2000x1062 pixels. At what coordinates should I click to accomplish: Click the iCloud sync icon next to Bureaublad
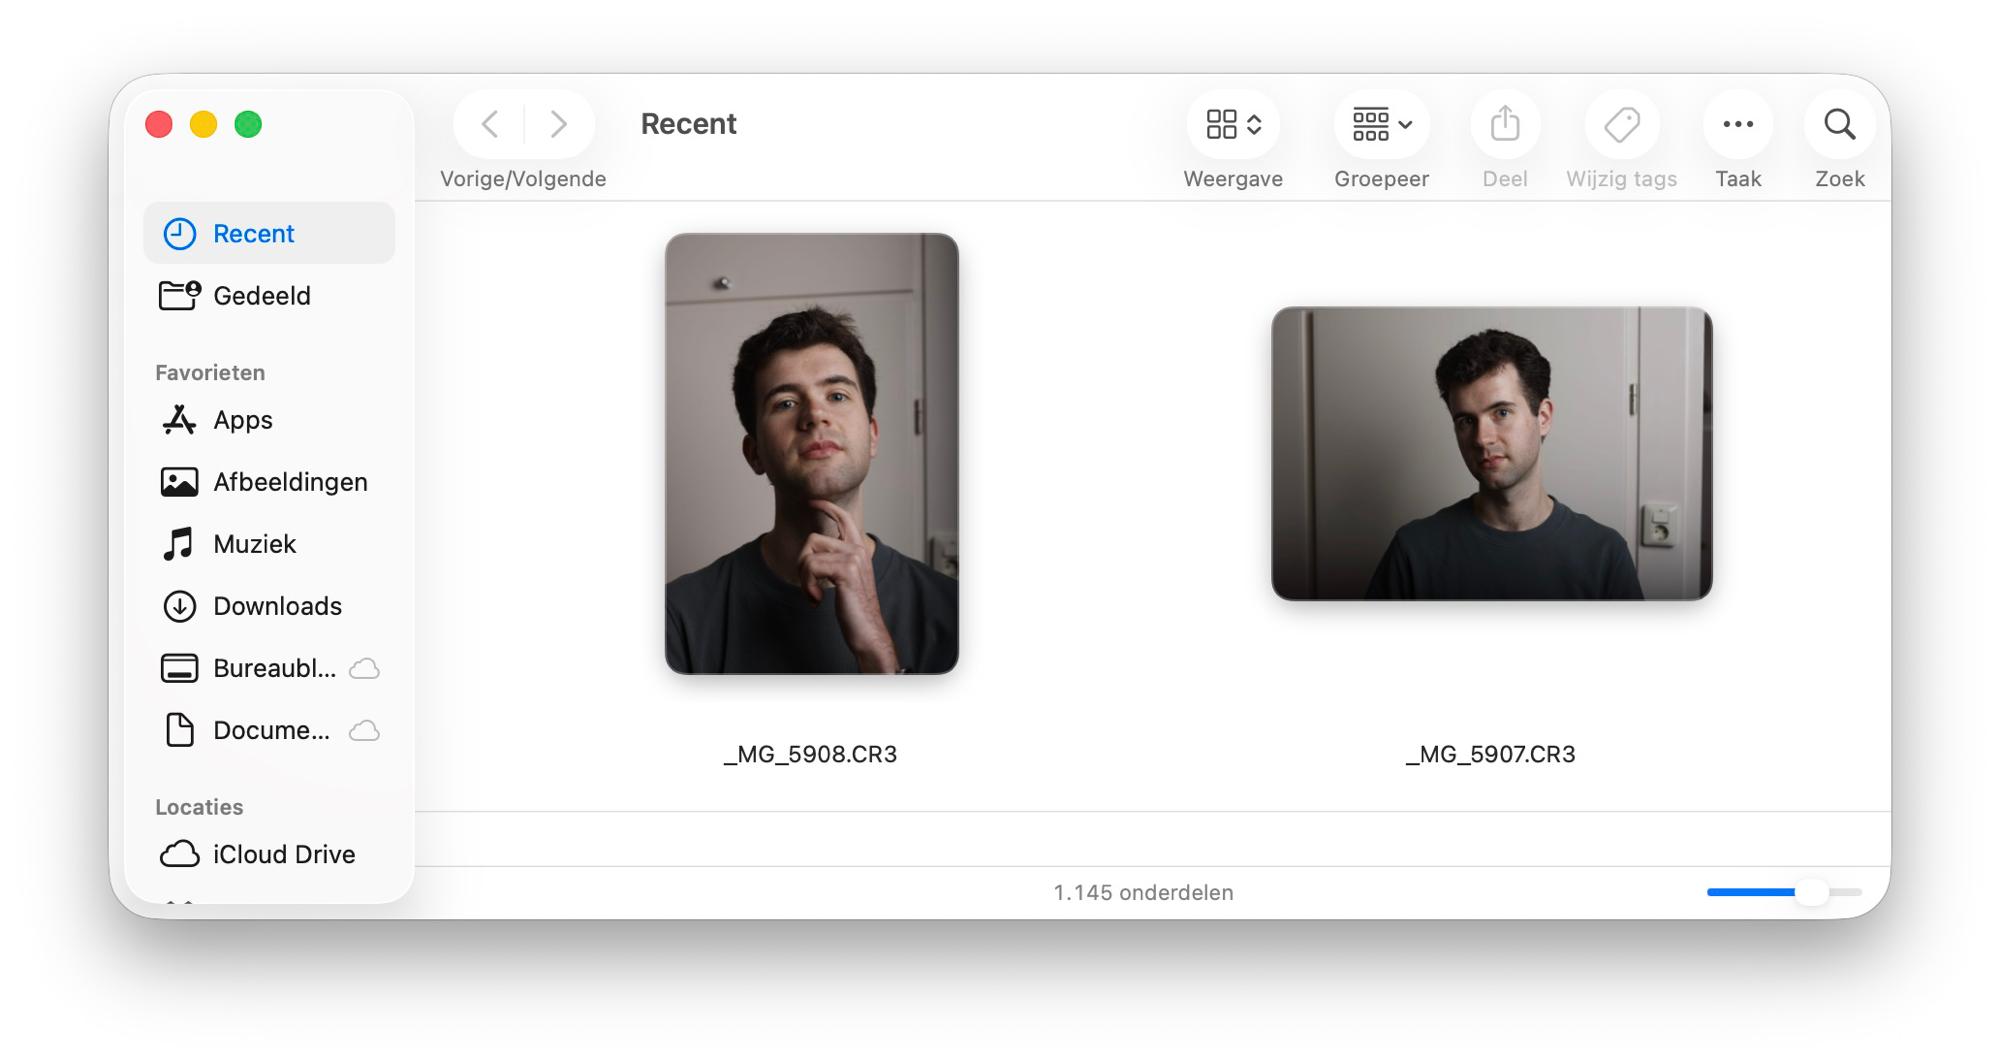tap(365, 668)
